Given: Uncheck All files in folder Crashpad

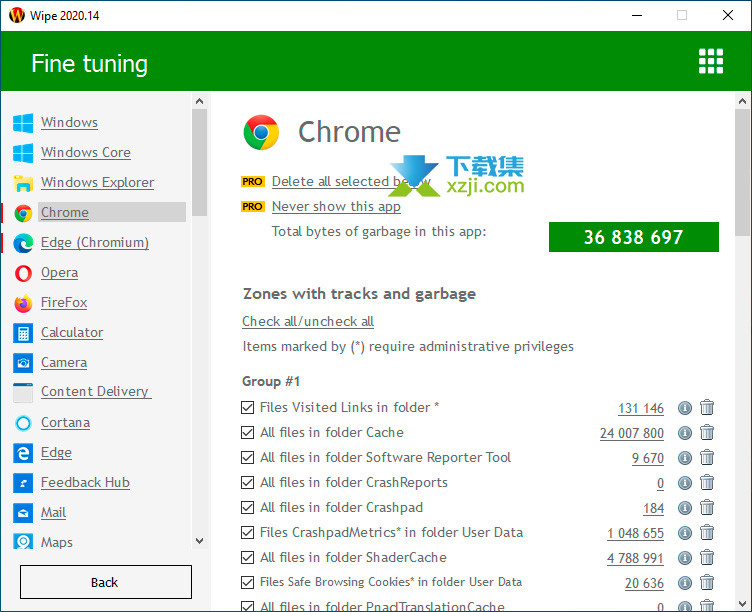Looking at the screenshot, I should coord(247,507).
